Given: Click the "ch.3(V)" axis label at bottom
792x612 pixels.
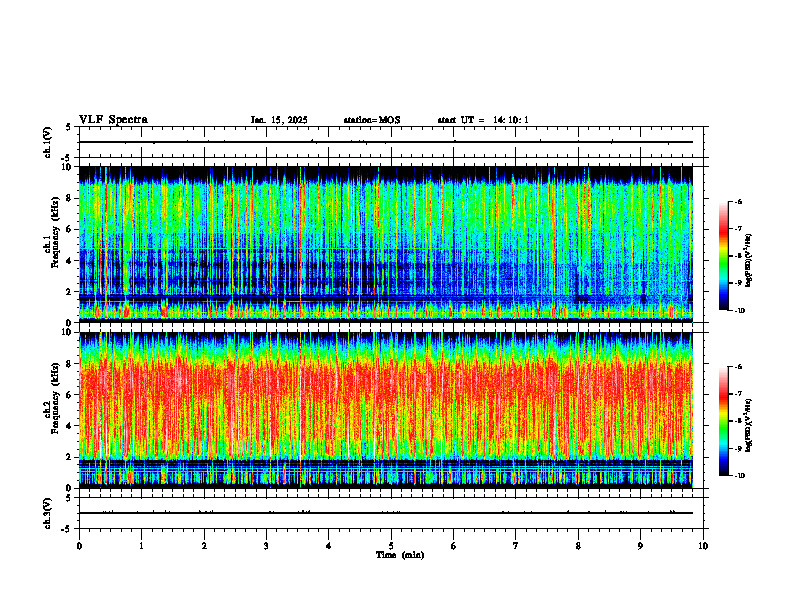Looking at the screenshot, I should [x=48, y=513].
